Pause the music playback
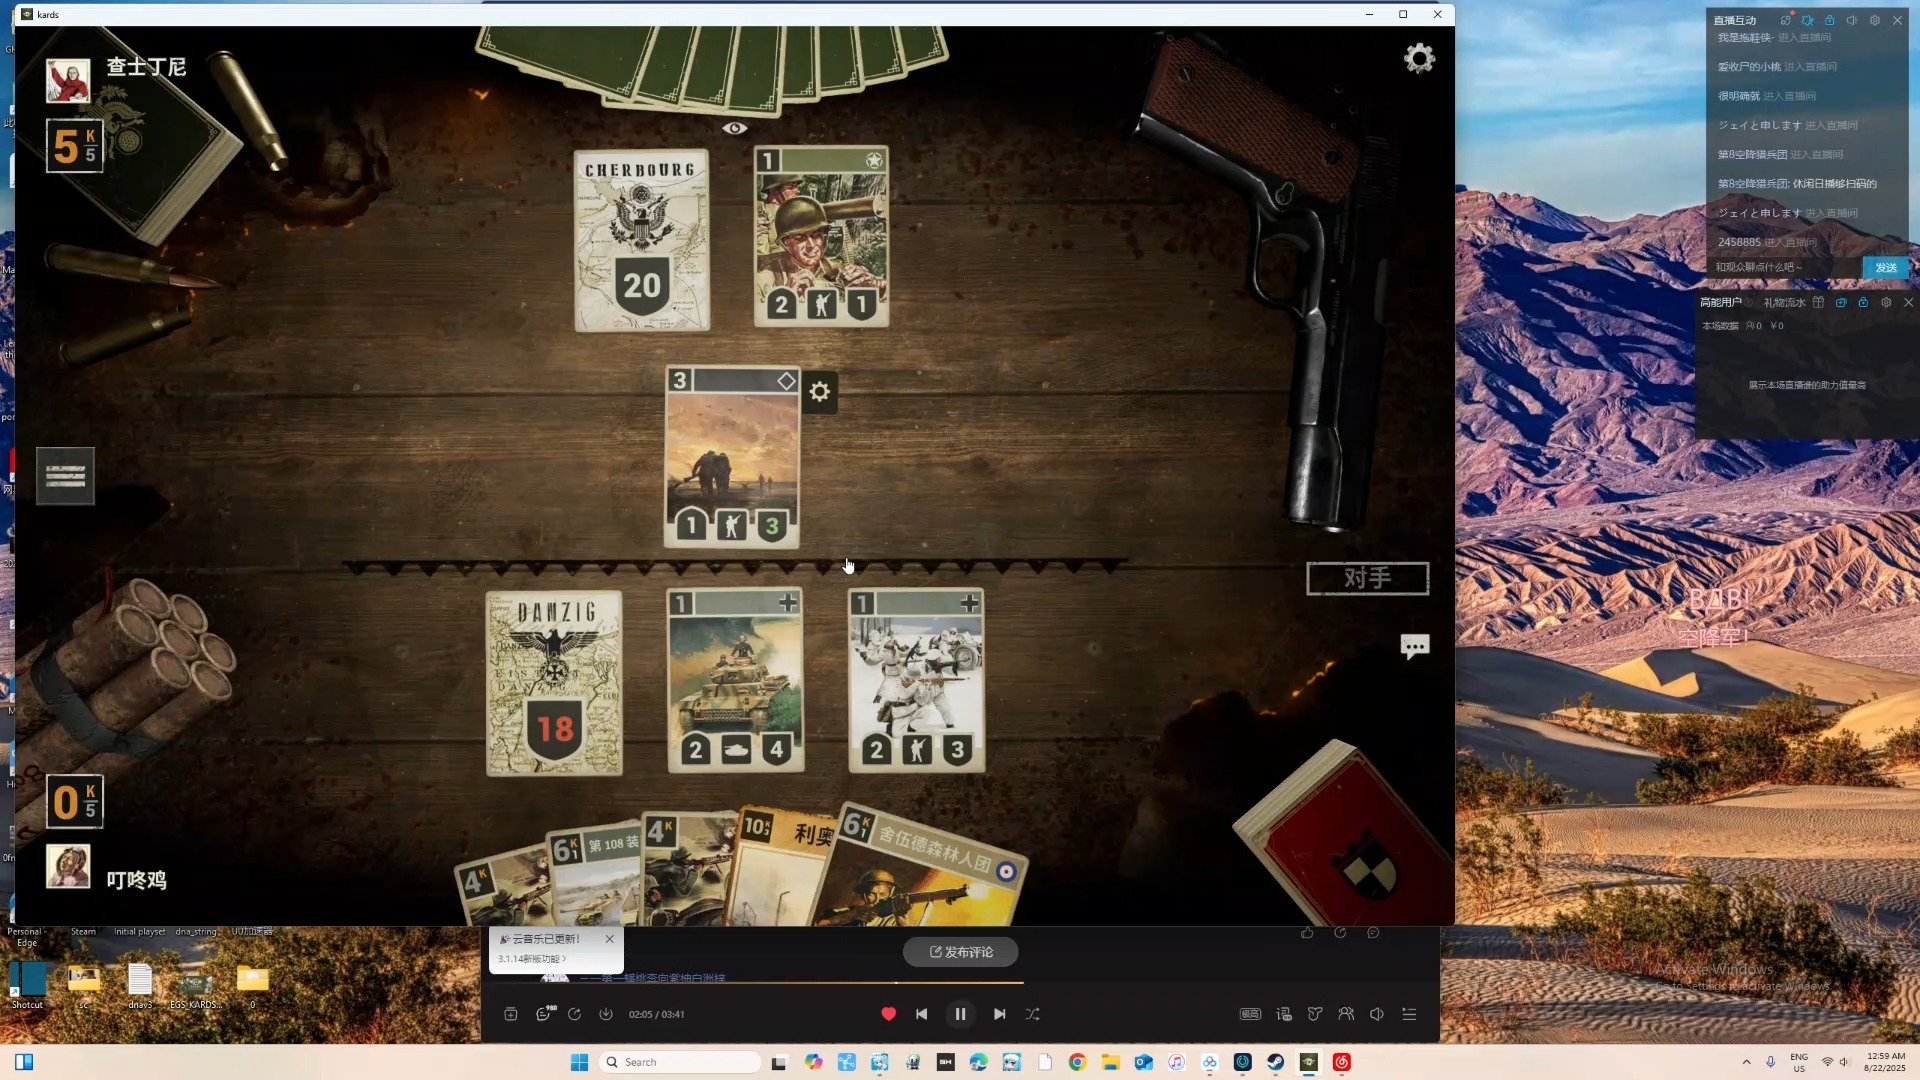The width and height of the screenshot is (1920, 1080). 960,1014
